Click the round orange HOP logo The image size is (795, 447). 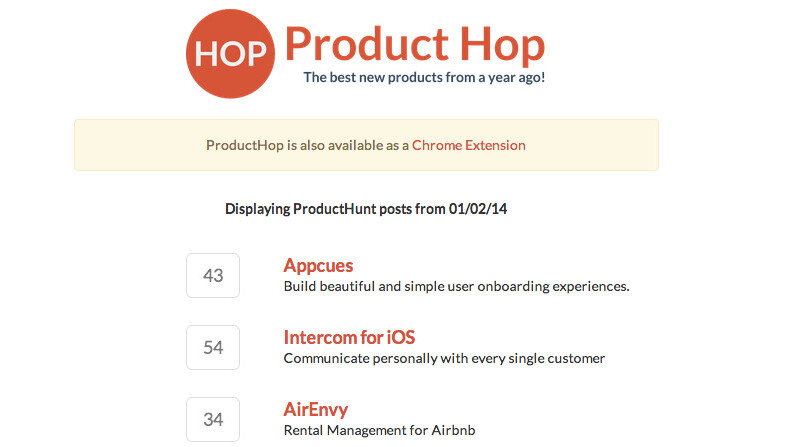(231, 53)
